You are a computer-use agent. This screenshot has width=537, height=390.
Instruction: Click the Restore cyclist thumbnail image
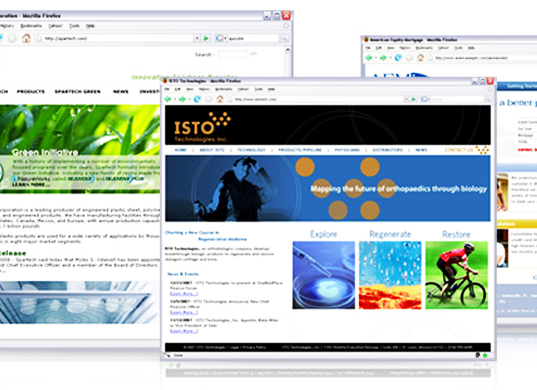(x=457, y=275)
